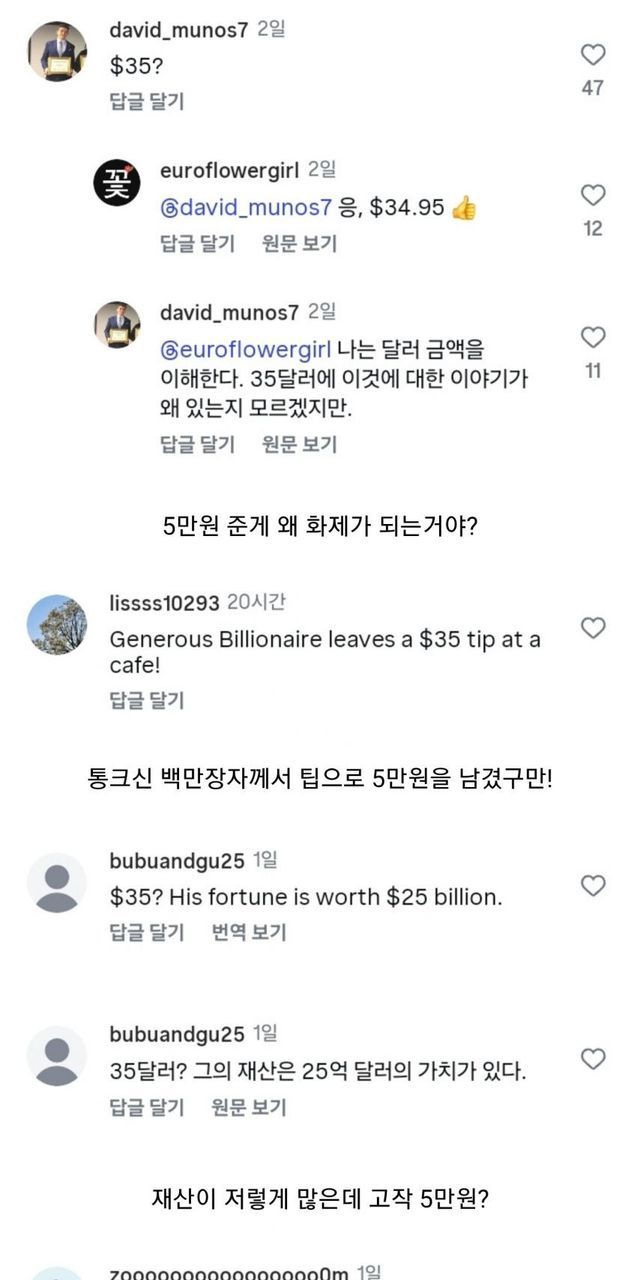640x1280 pixels.
Task: Open the @david_munos7 mention link
Action: pyautogui.click(x=246, y=209)
